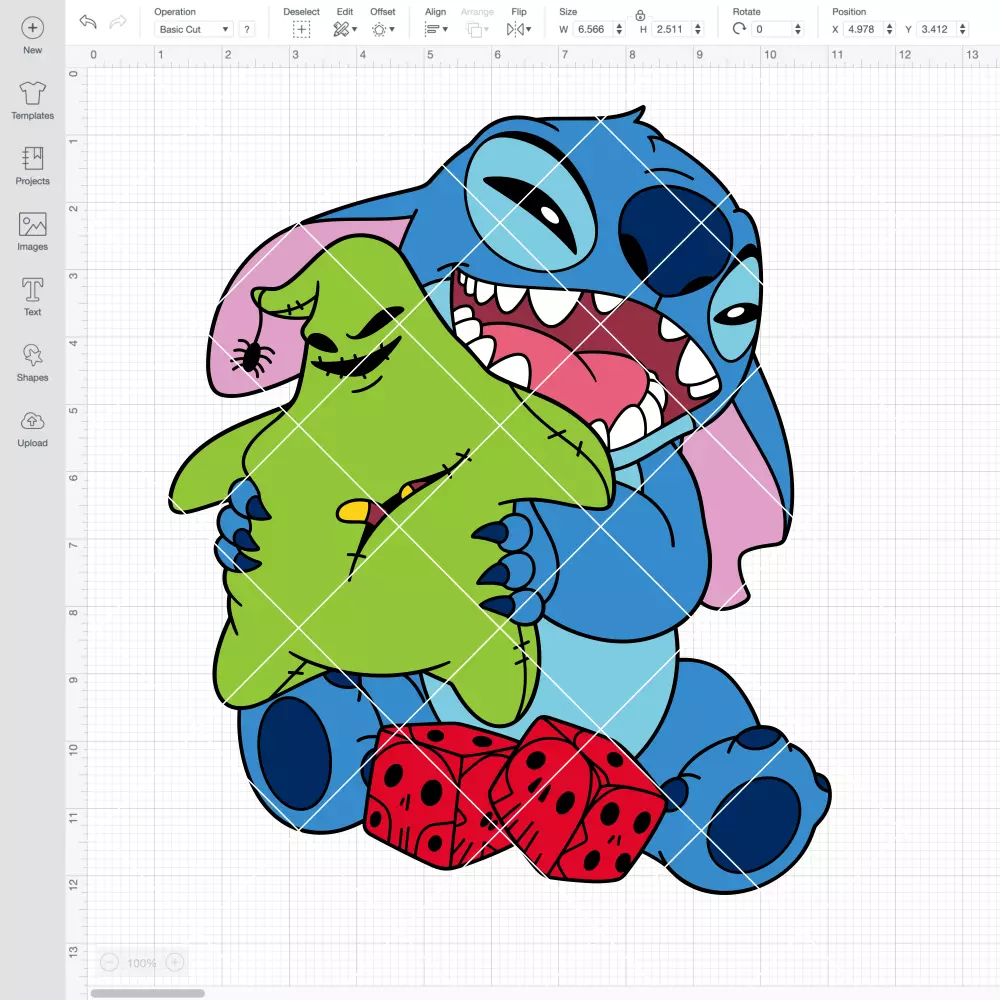Click the 100% zoom level label

pyautogui.click(x=142, y=962)
